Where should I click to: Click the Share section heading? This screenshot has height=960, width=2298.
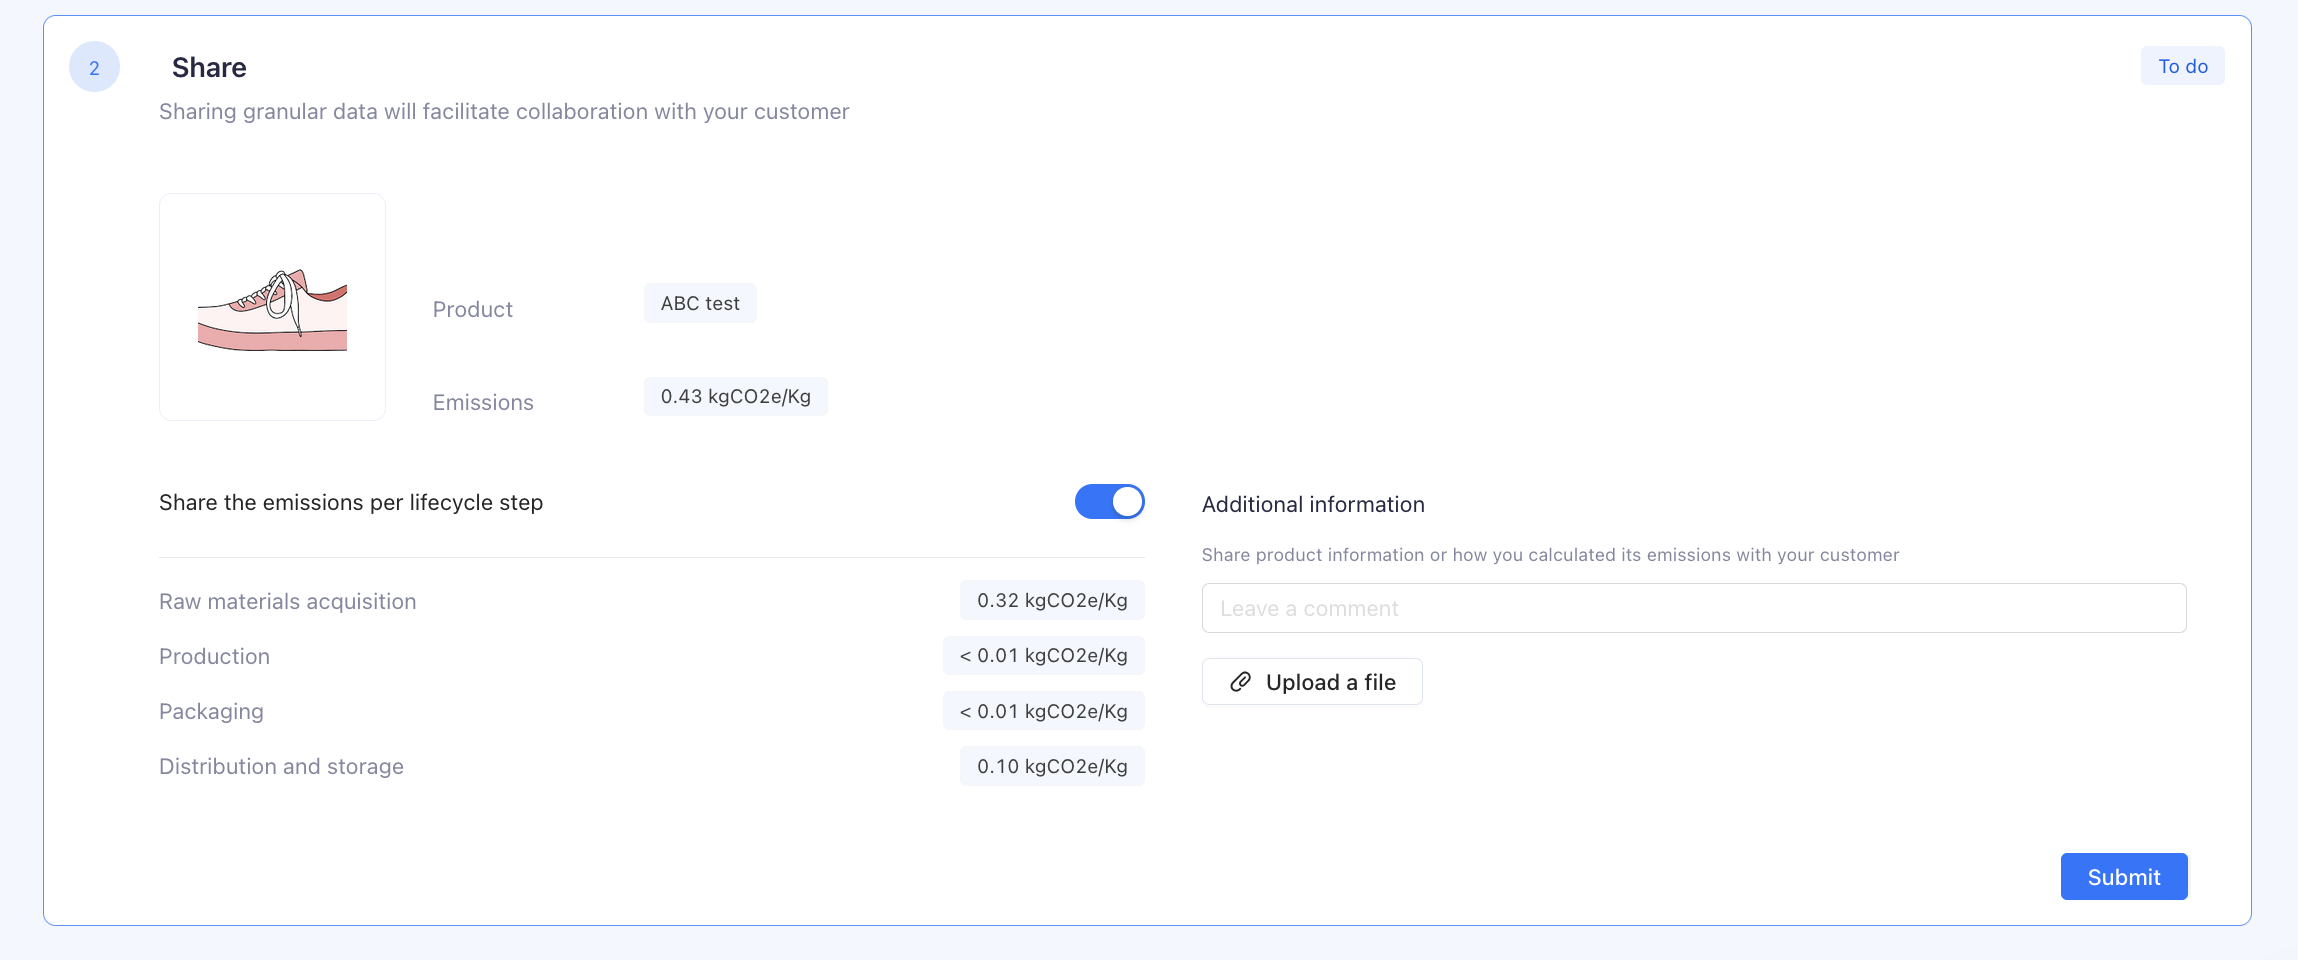209,67
